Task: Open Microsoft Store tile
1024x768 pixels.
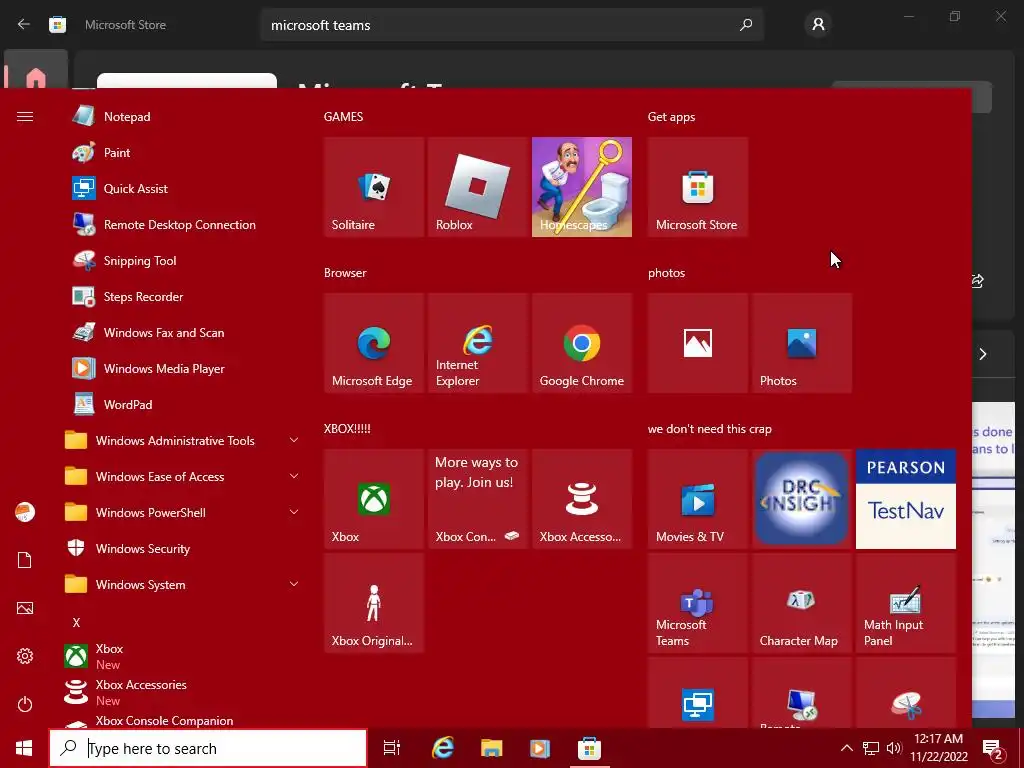Action: (x=697, y=187)
